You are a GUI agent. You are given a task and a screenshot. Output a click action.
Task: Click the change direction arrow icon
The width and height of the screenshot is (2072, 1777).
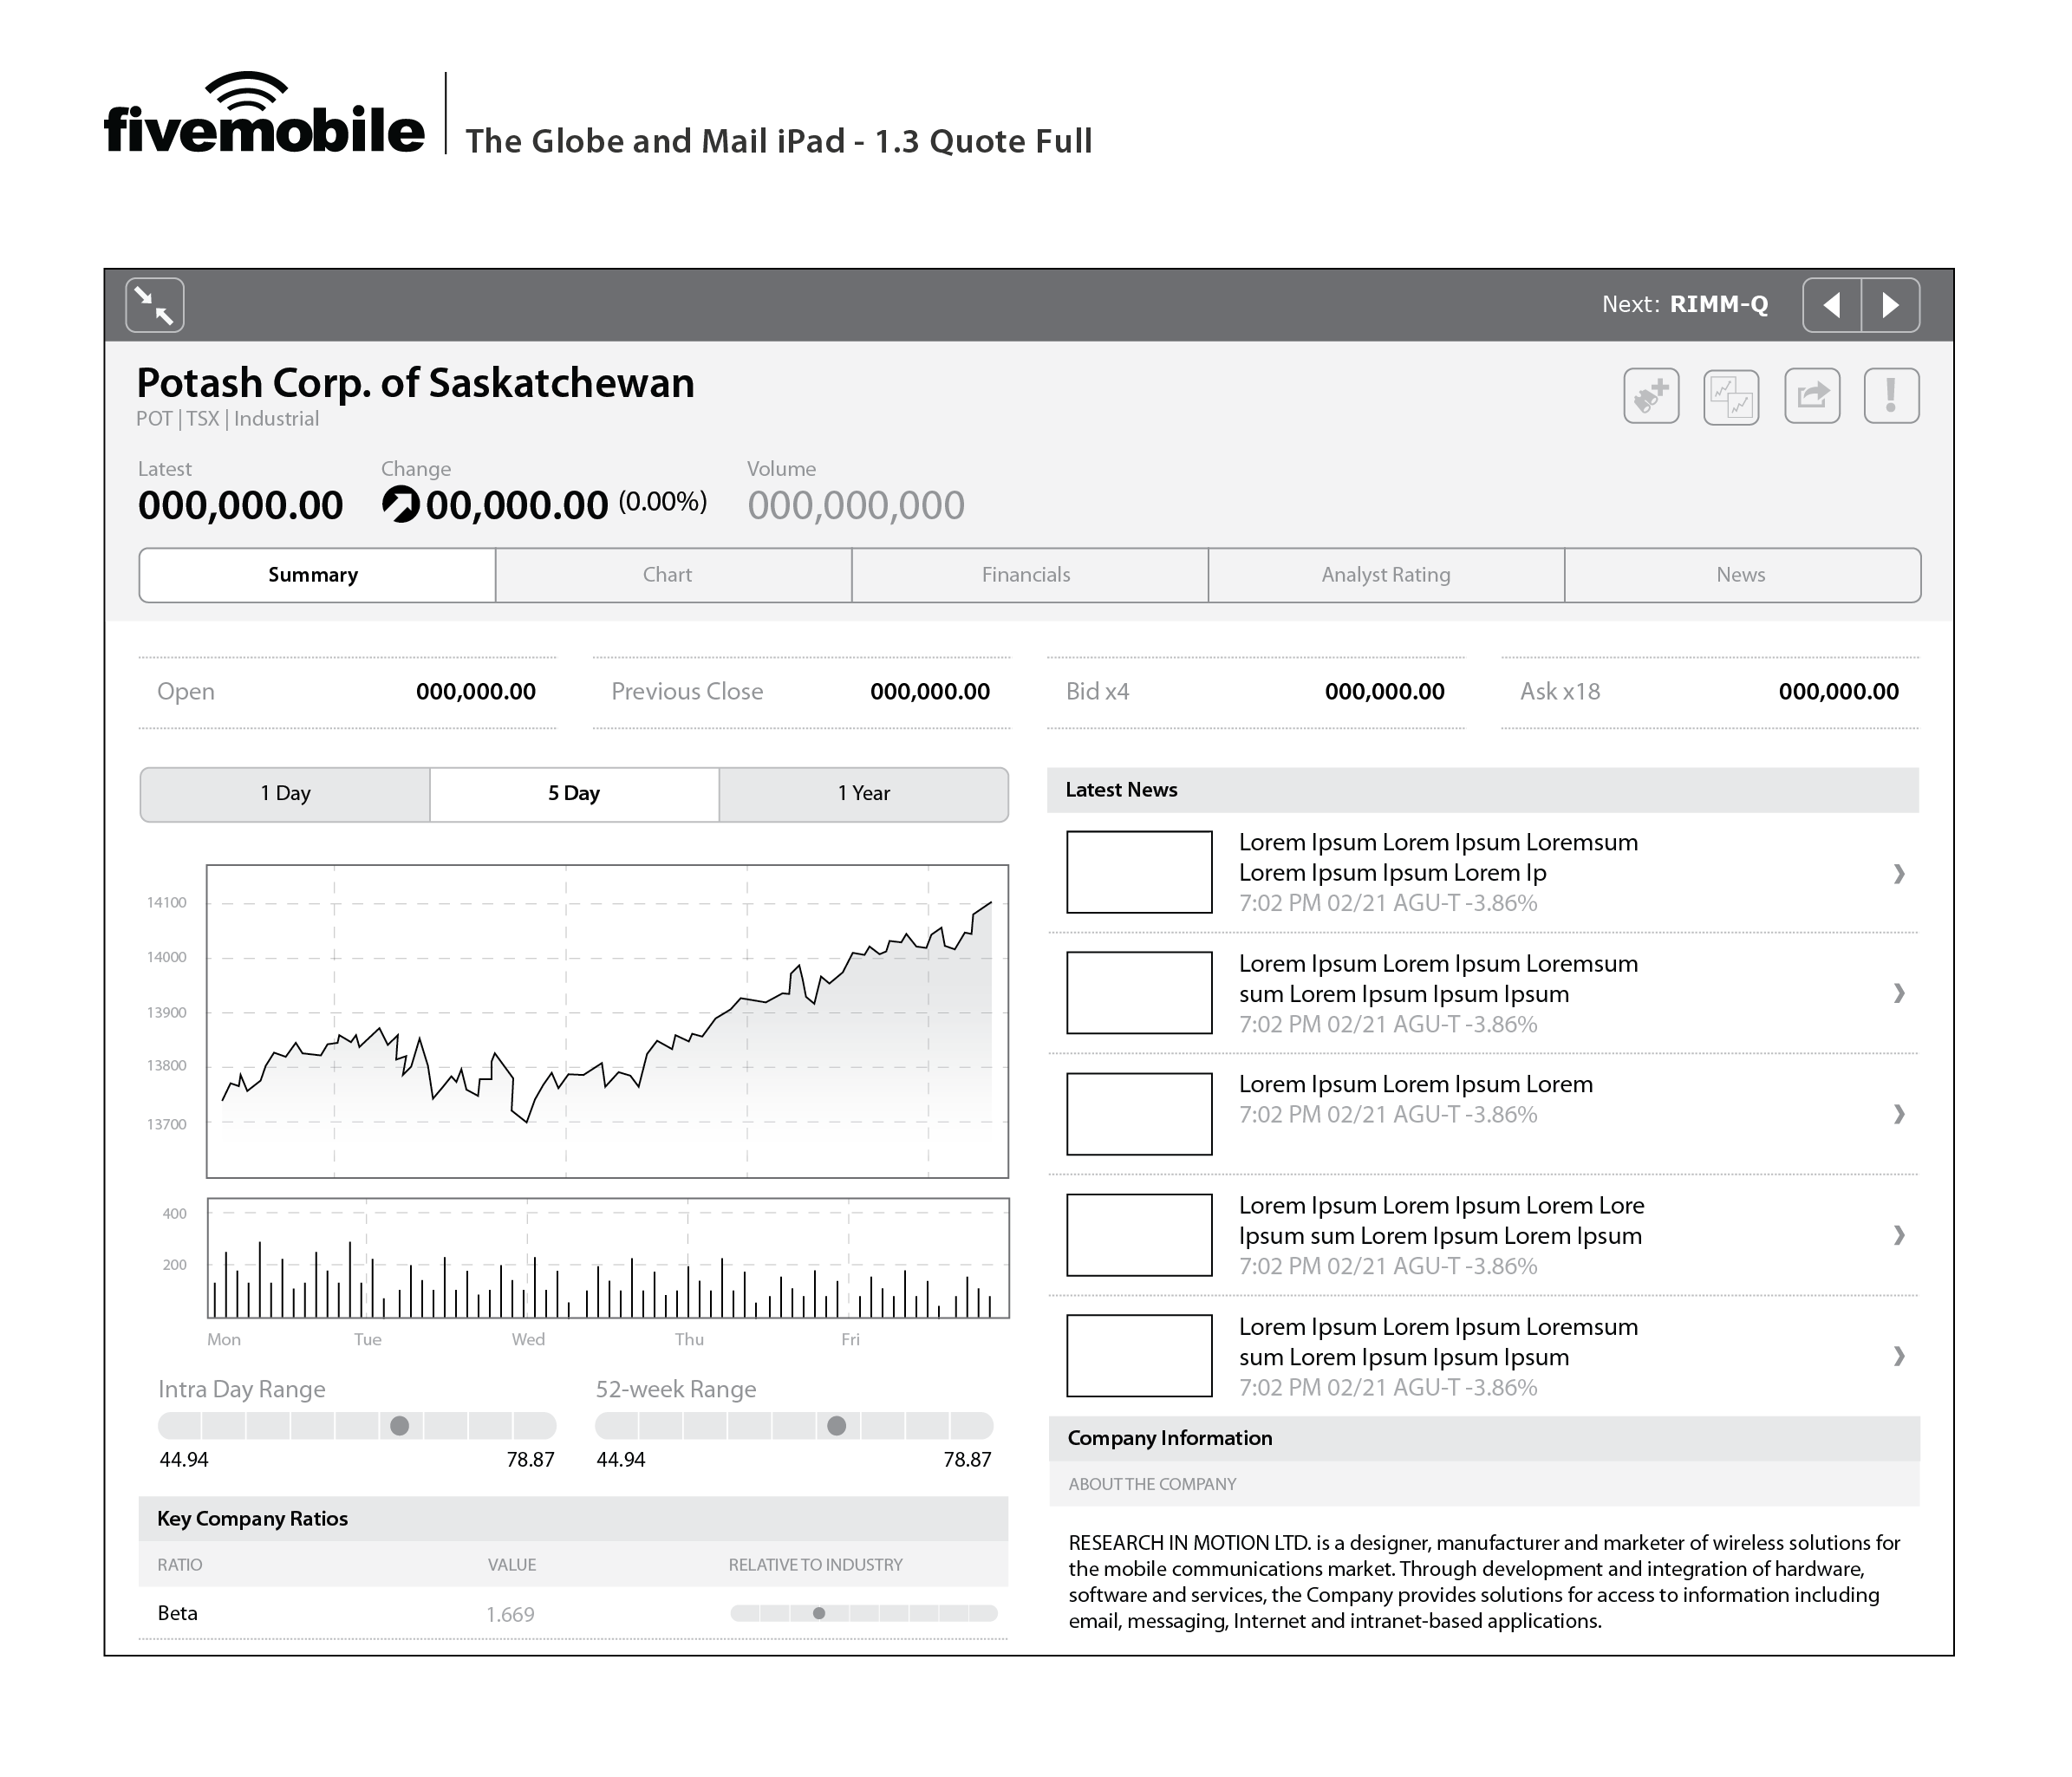click(401, 504)
